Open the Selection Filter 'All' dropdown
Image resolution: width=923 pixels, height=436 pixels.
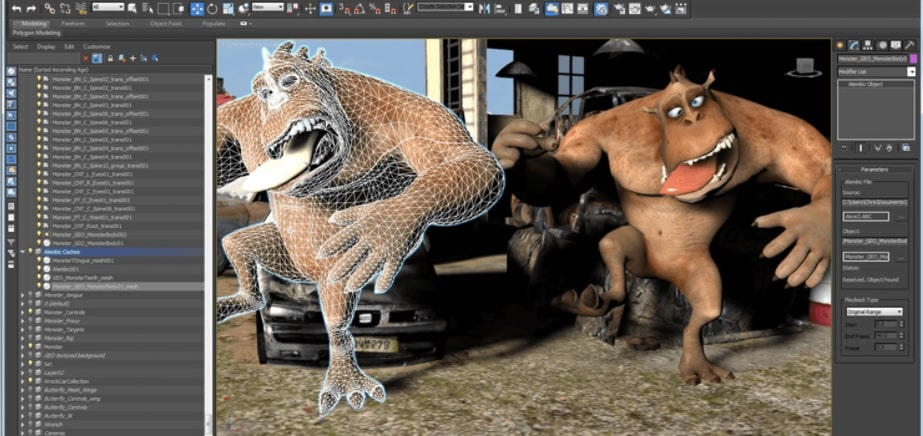click(x=108, y=7)
